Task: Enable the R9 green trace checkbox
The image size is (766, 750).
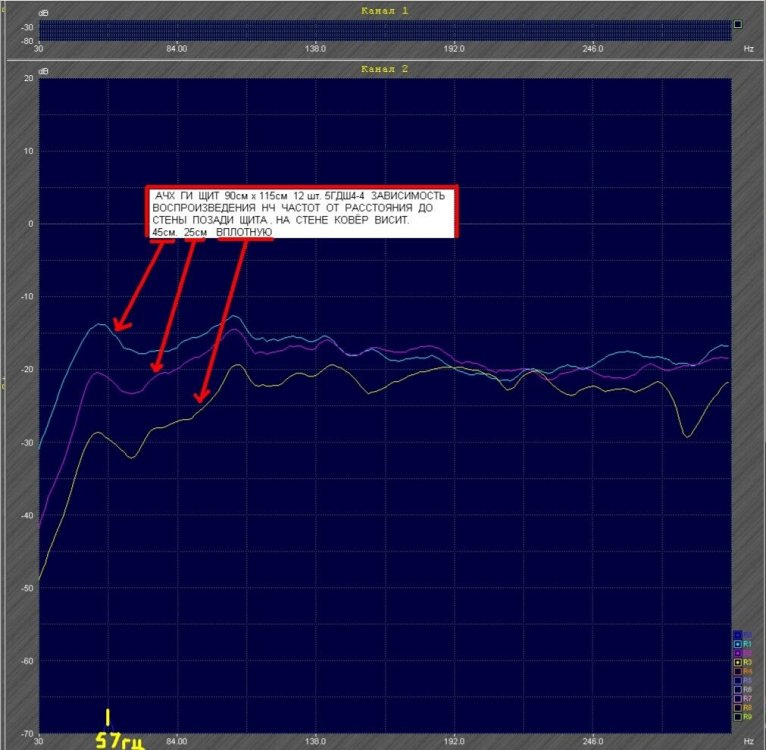Action: click(x=738, y=716)
